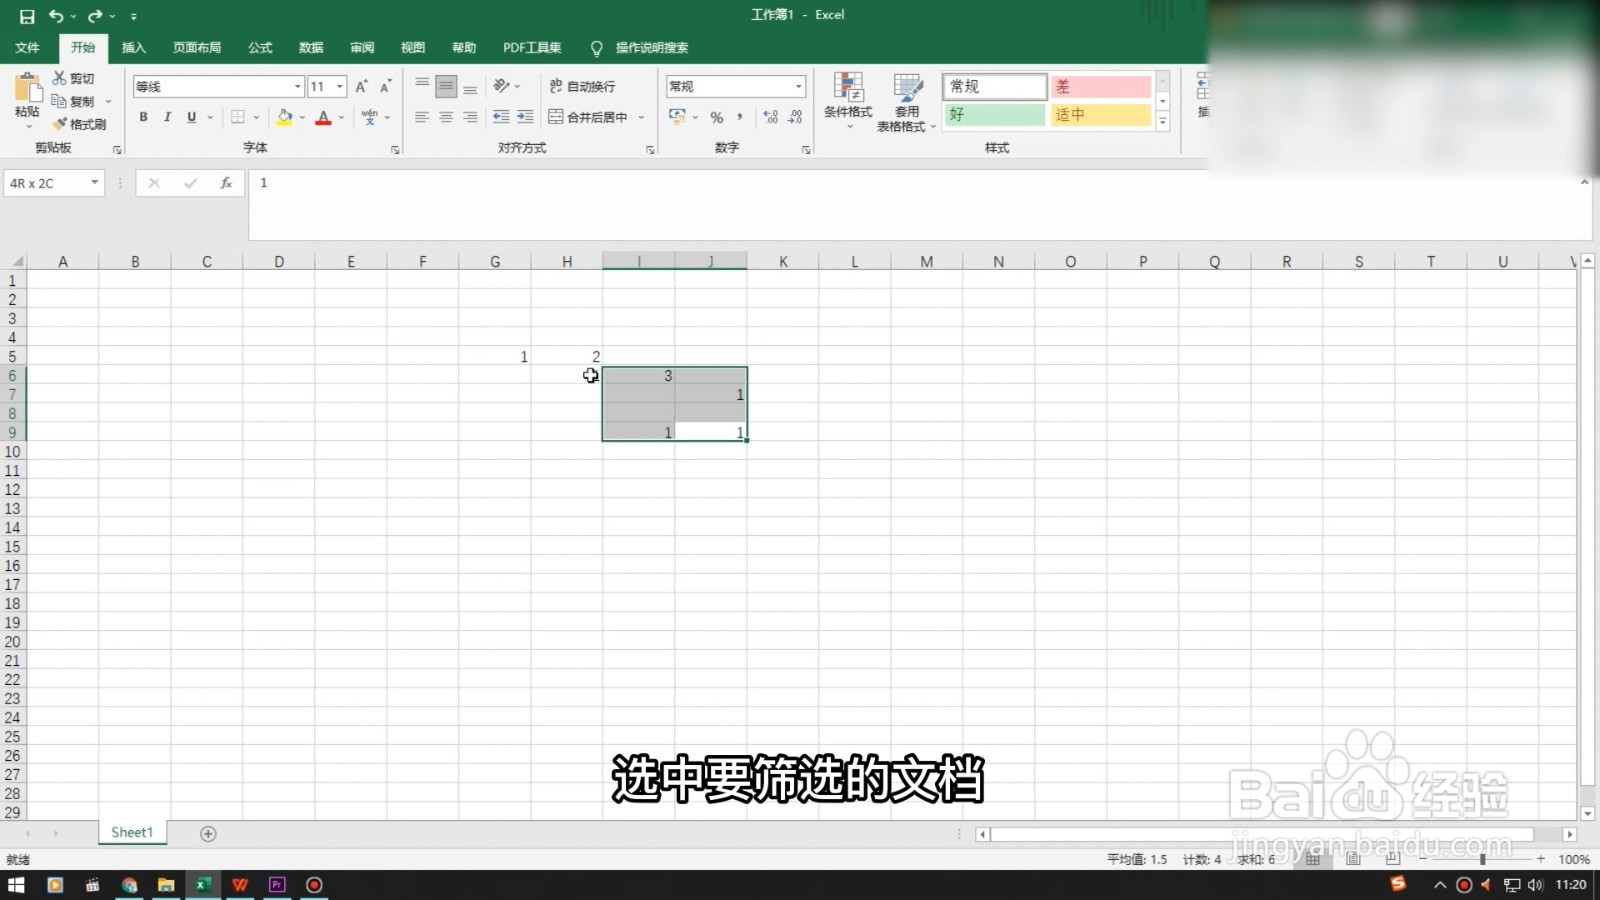This screenshot has width=1600, height=900.
Task: Click the accounting number format icon
Action: 677,117
